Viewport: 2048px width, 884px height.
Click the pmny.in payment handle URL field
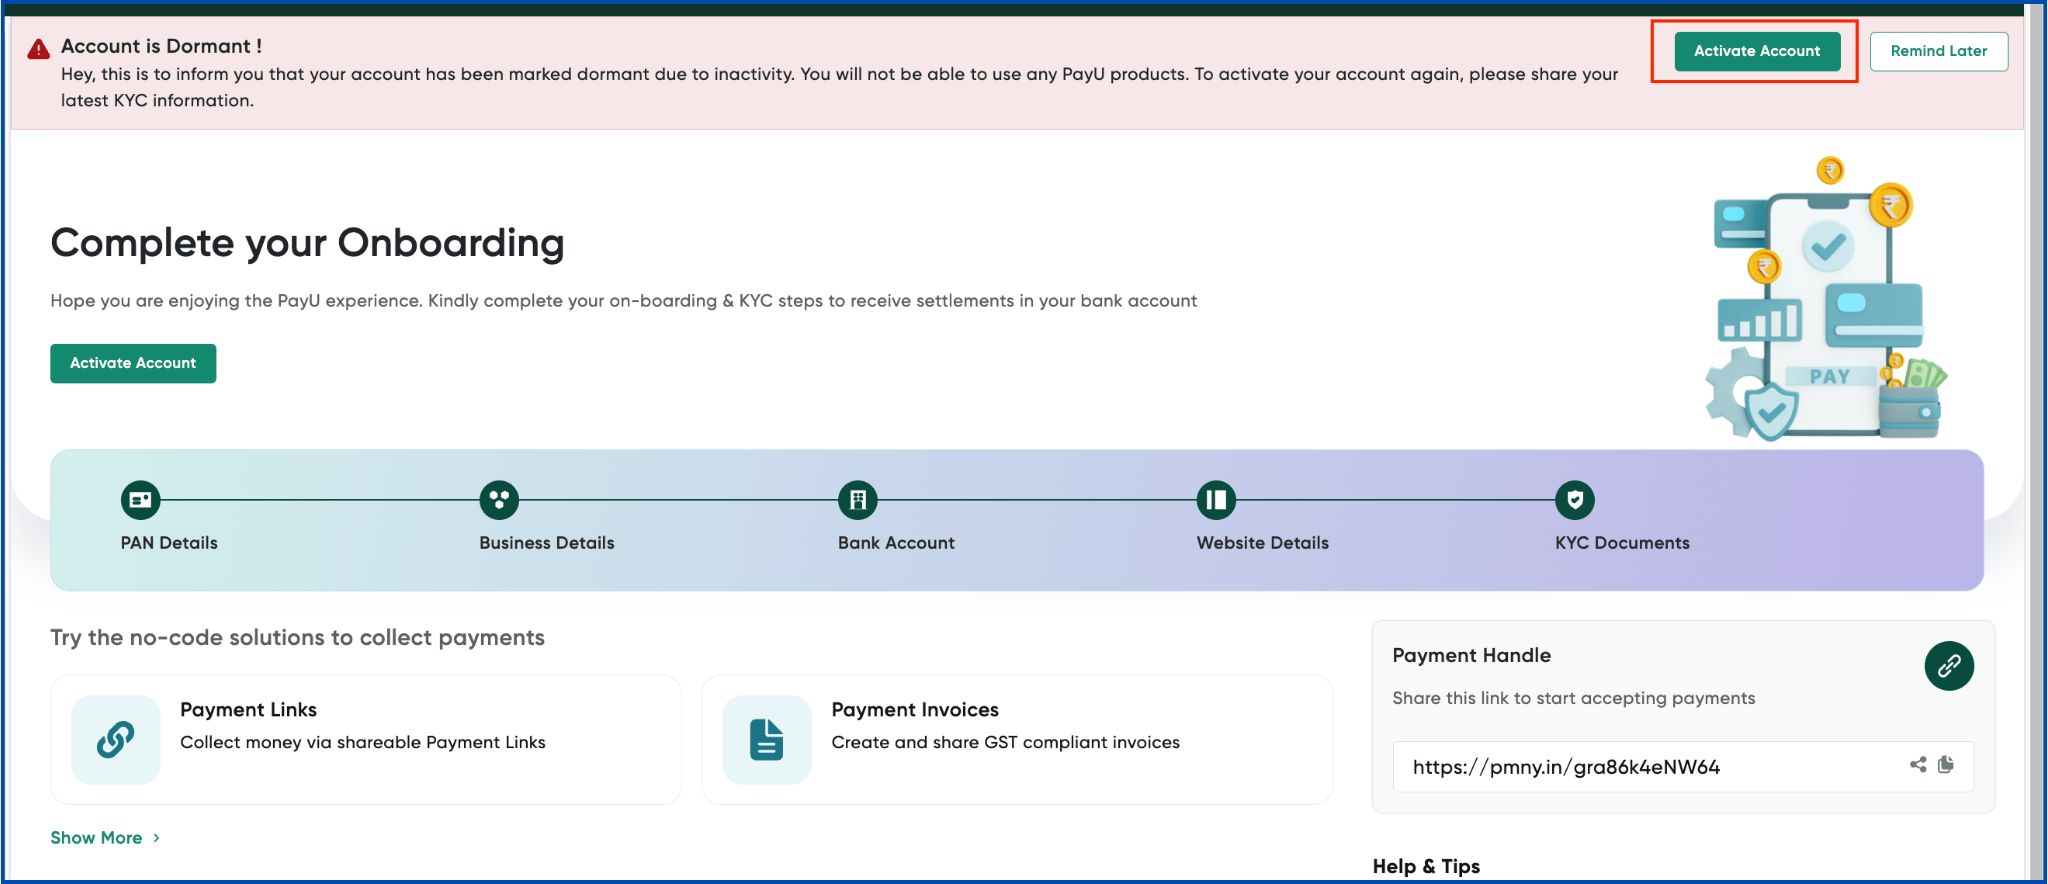point(1683,767)
